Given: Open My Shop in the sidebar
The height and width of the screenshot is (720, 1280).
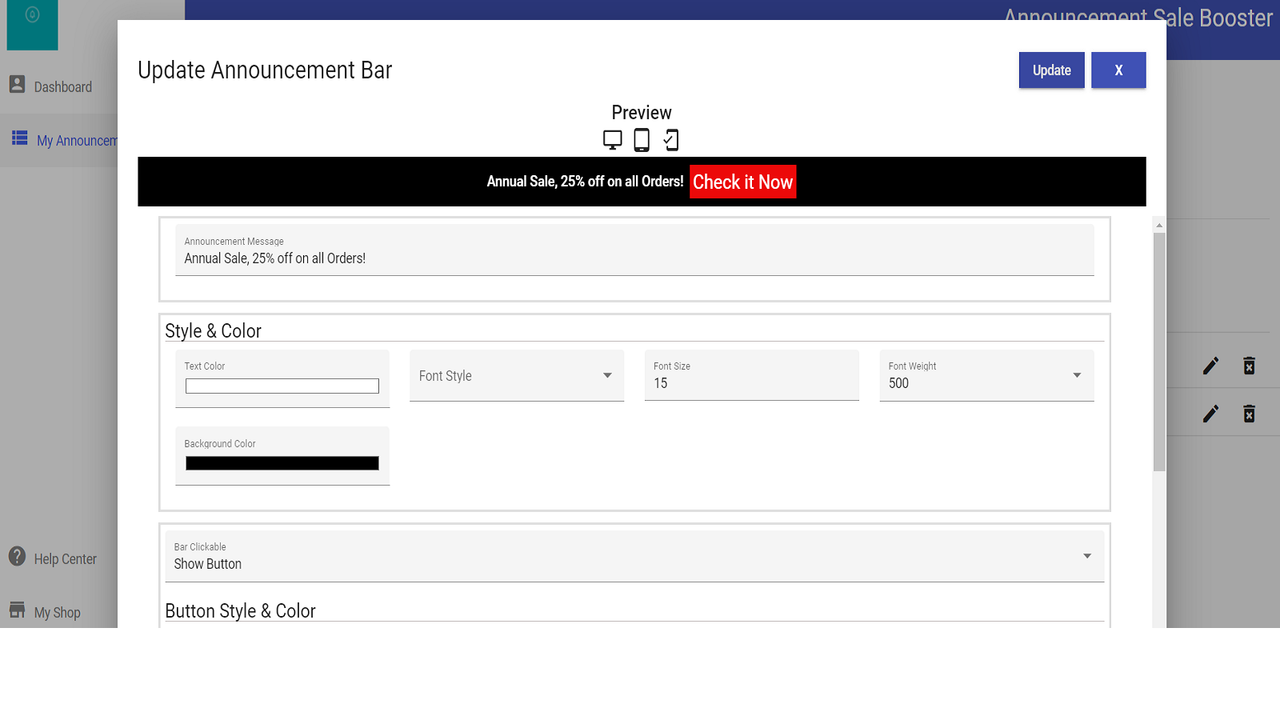Looking at the screenshot, I should coord(57,612).
